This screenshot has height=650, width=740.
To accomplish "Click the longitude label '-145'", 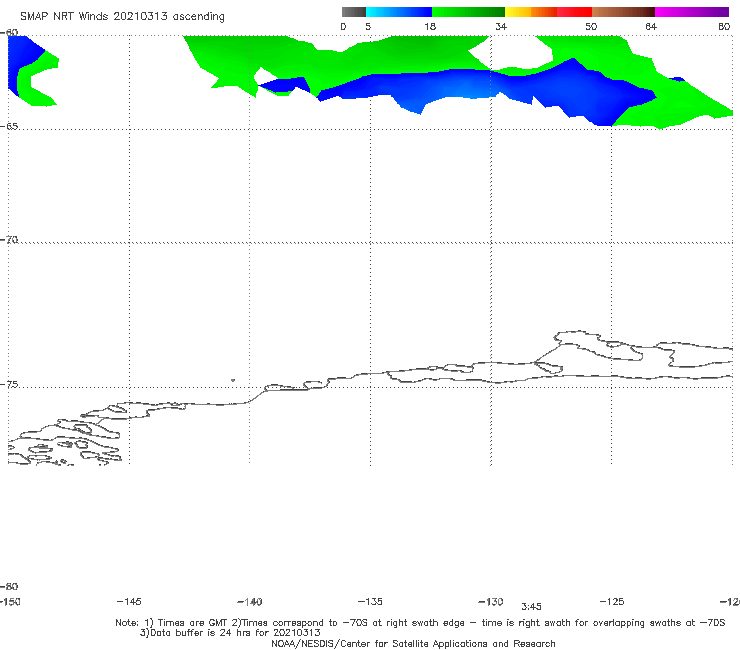I will (129, 602).
